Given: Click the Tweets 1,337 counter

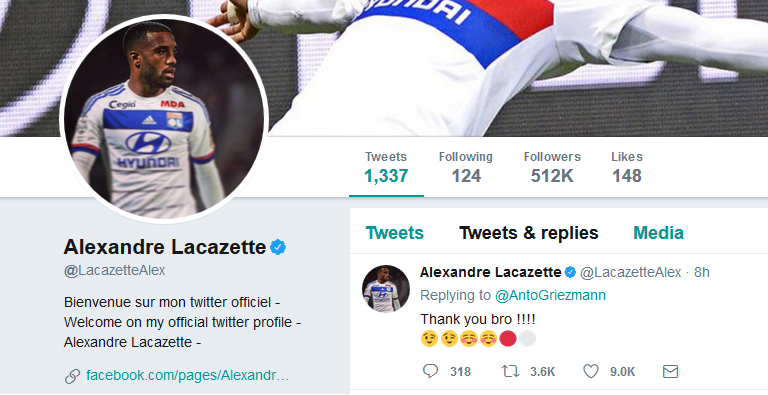Looking at the screenshot, I should pyautogui.click(x=386, y=167).
